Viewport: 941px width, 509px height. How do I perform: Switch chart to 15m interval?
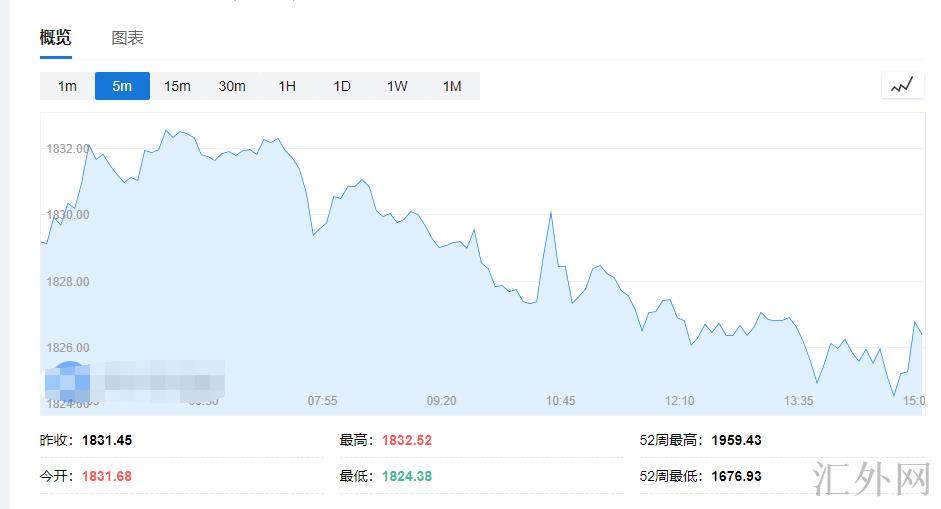pos(177,86)
